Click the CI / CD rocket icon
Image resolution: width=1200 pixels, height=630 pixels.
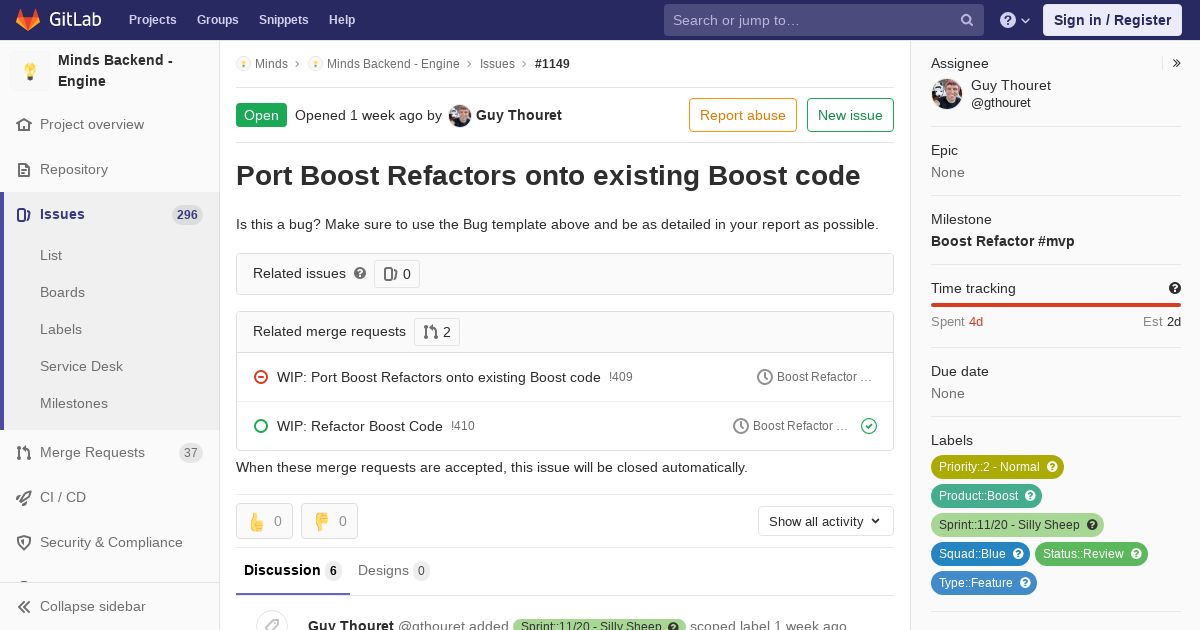click(x=24, y=498)
